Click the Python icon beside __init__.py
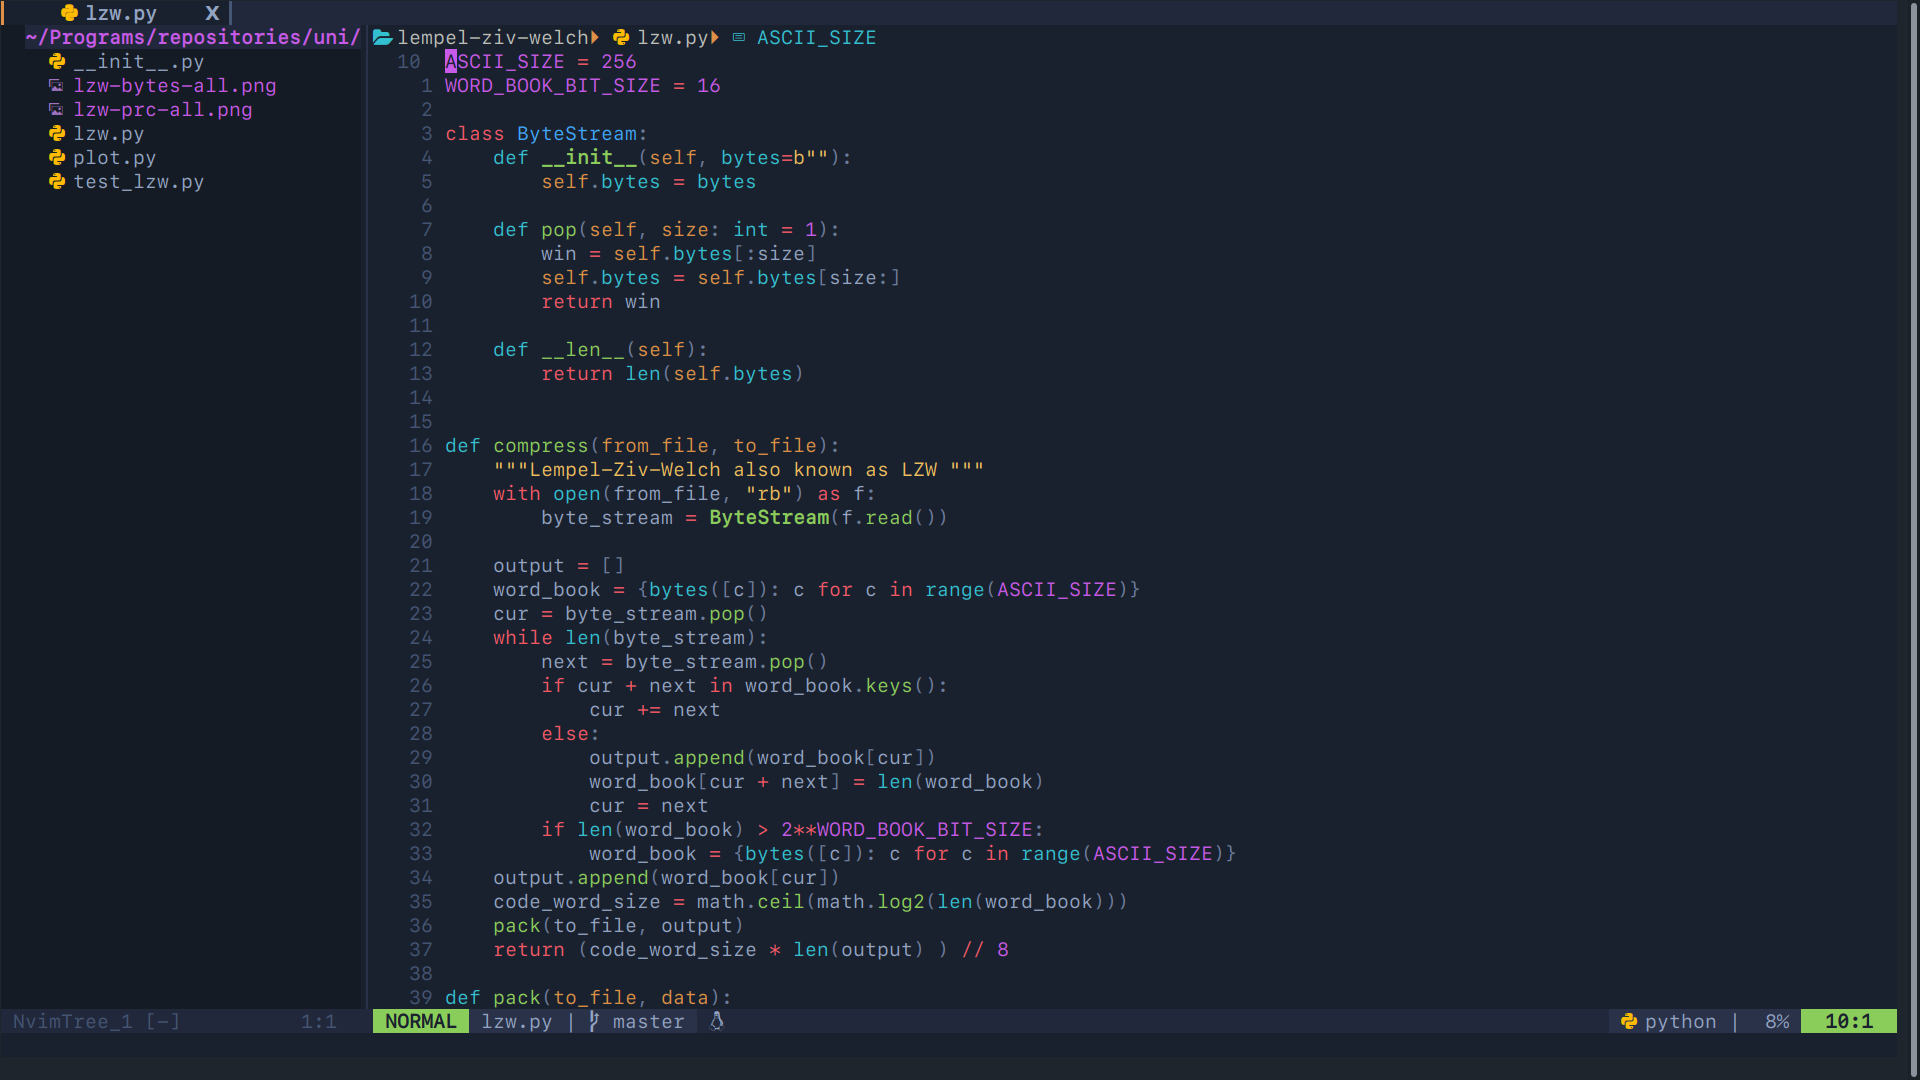This screenshot has width=1920, height=1080. point(57,62)
